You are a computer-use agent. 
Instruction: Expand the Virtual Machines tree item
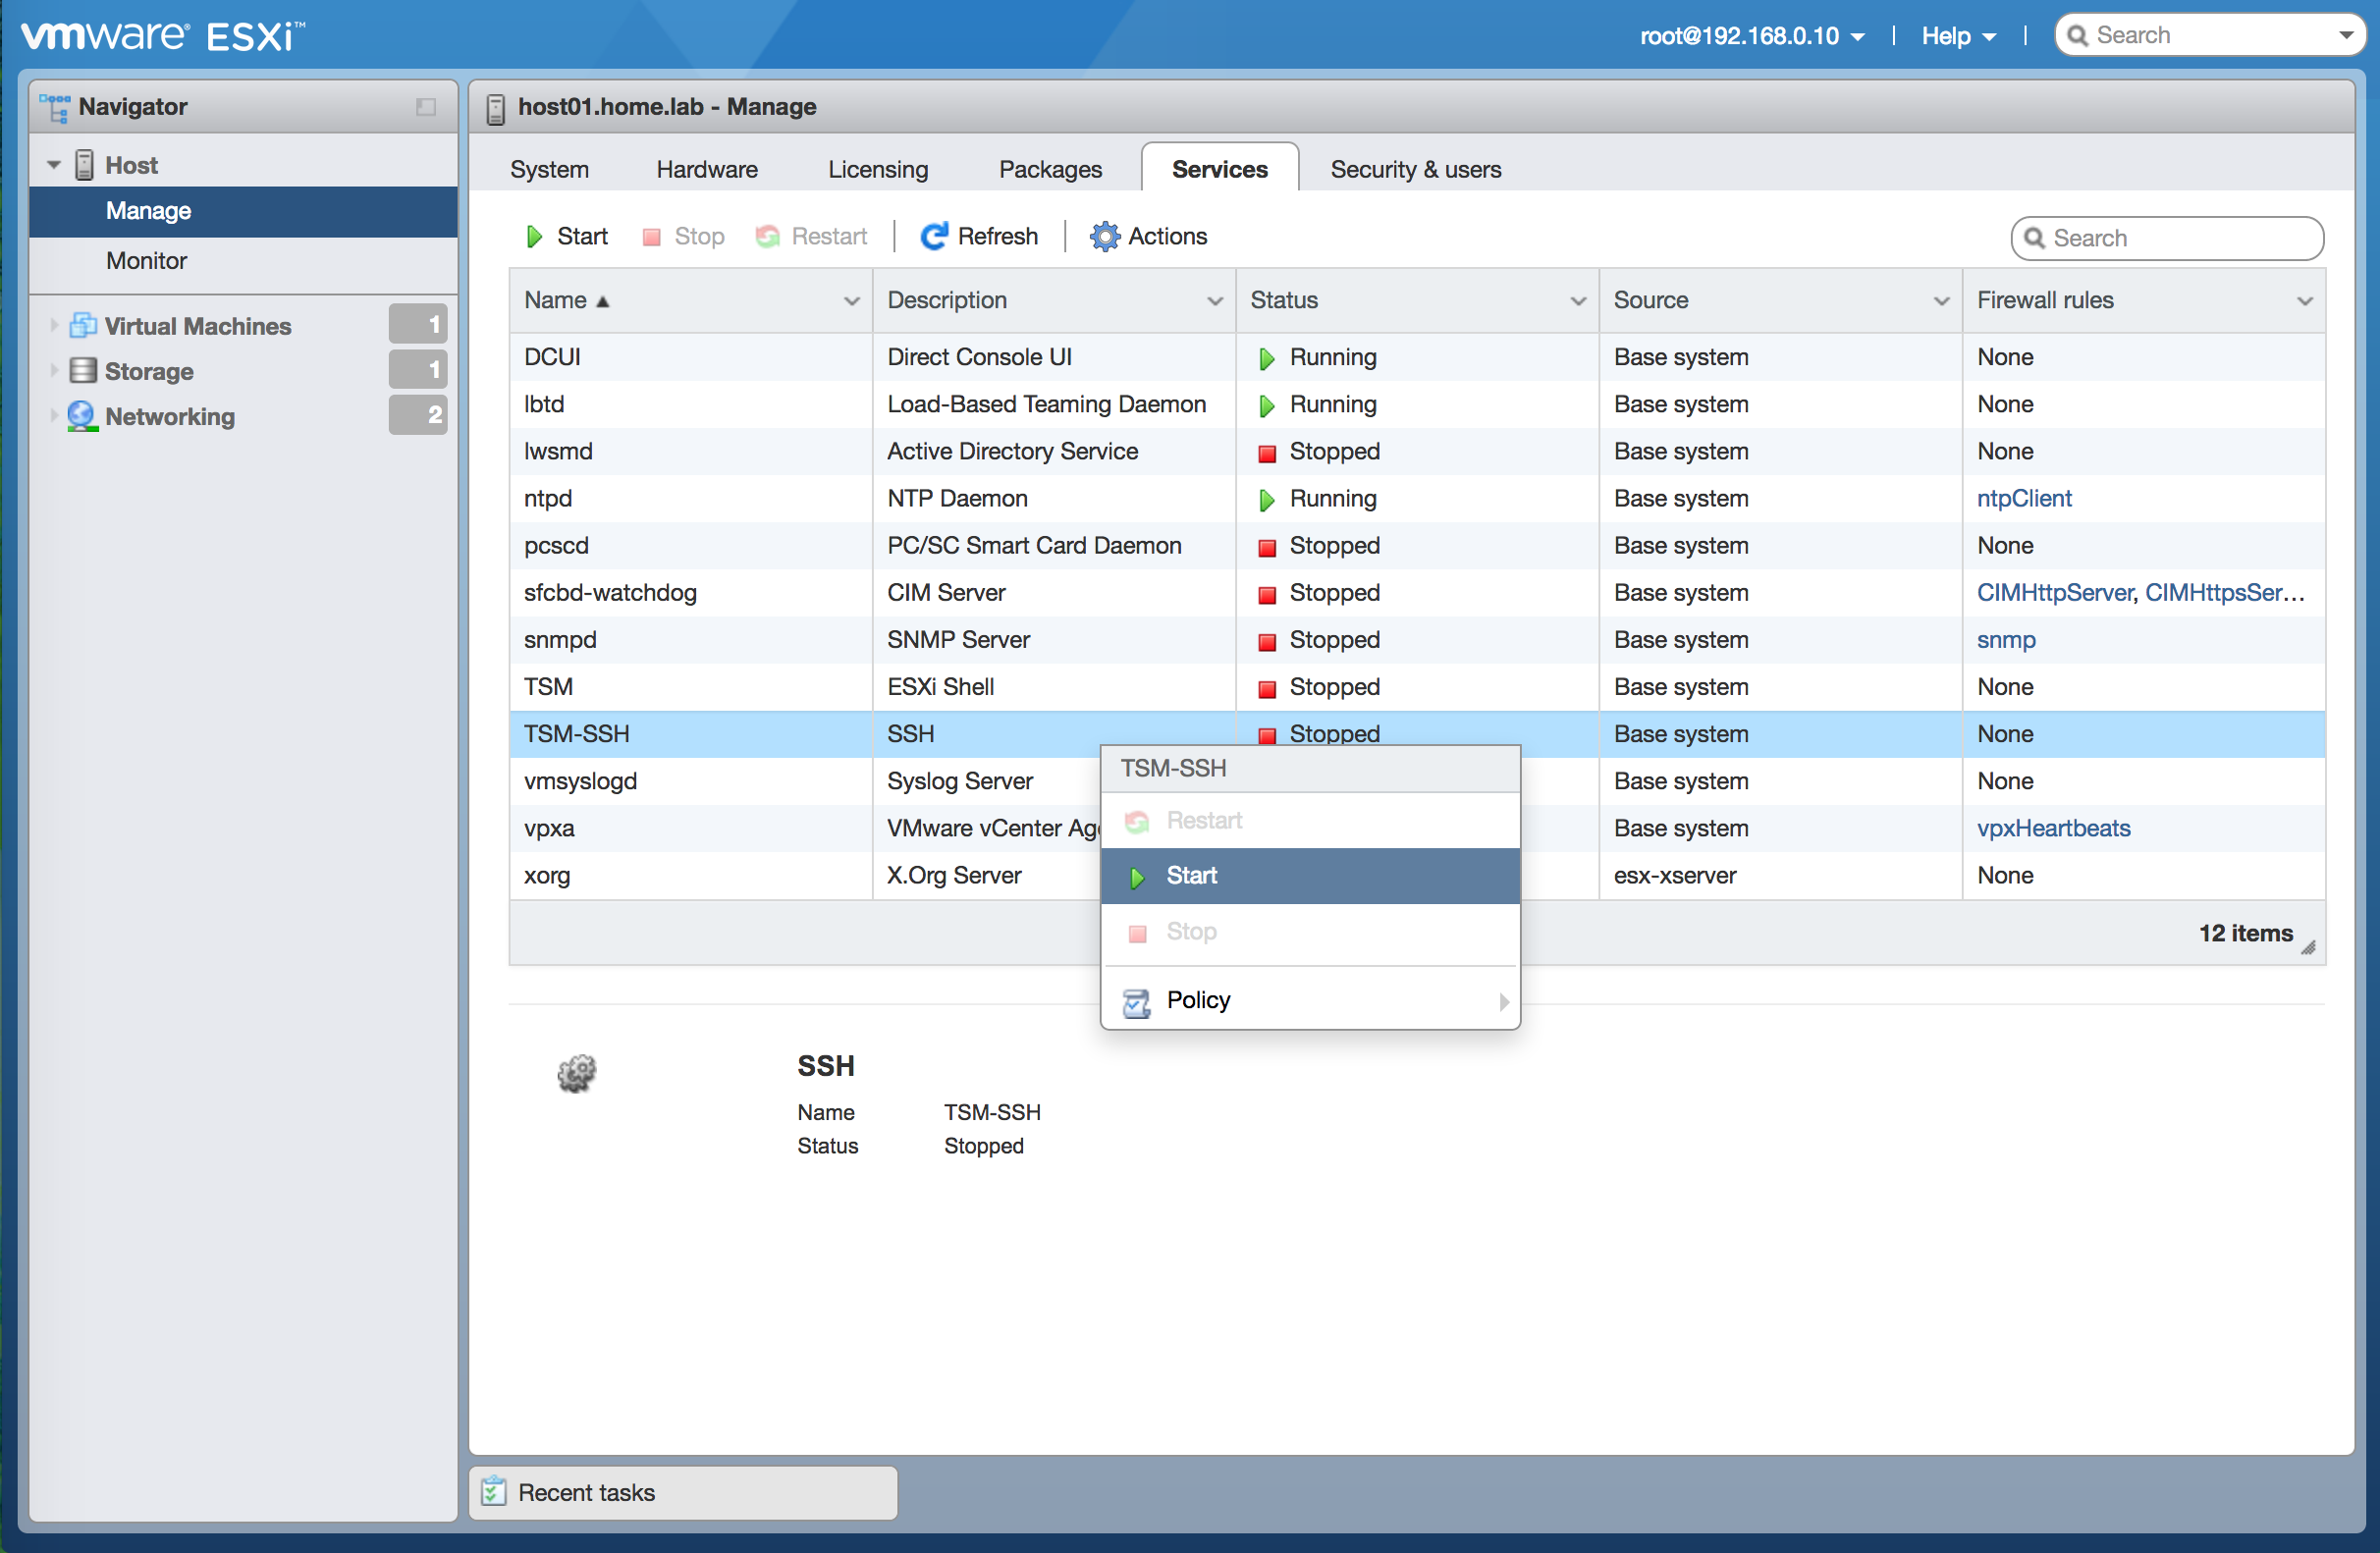point(53,325)
